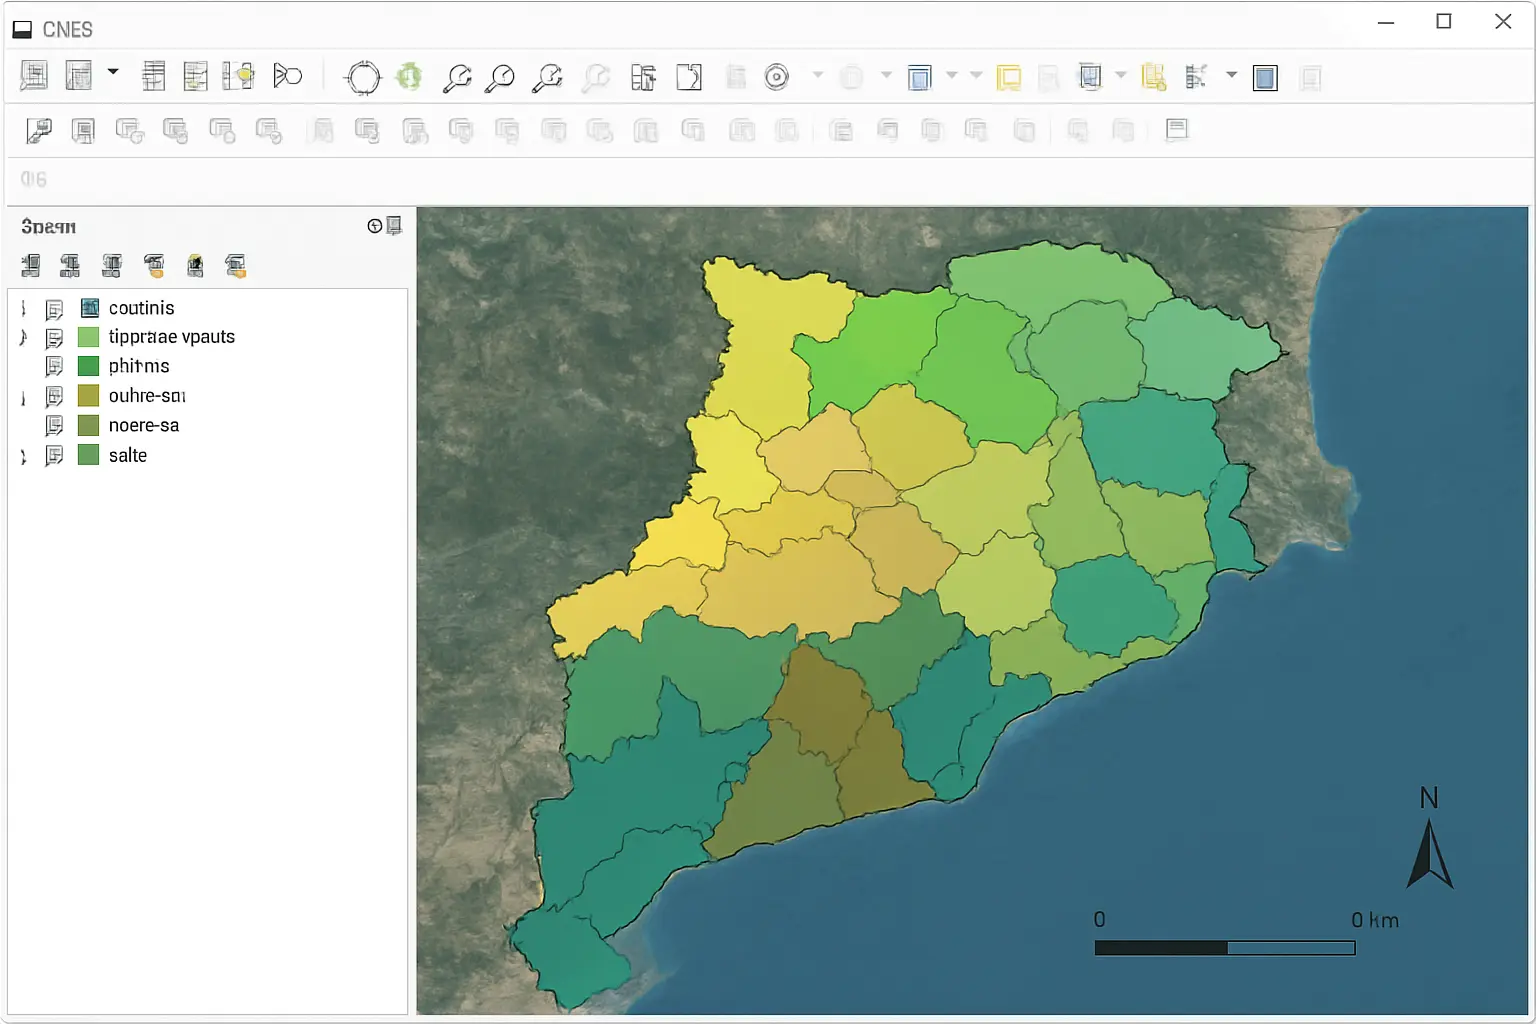Open the dropdown arrow next to the tree hierarchy icon
The height and width of the screenshot is (1024, 1536).
pos(1231,75)
